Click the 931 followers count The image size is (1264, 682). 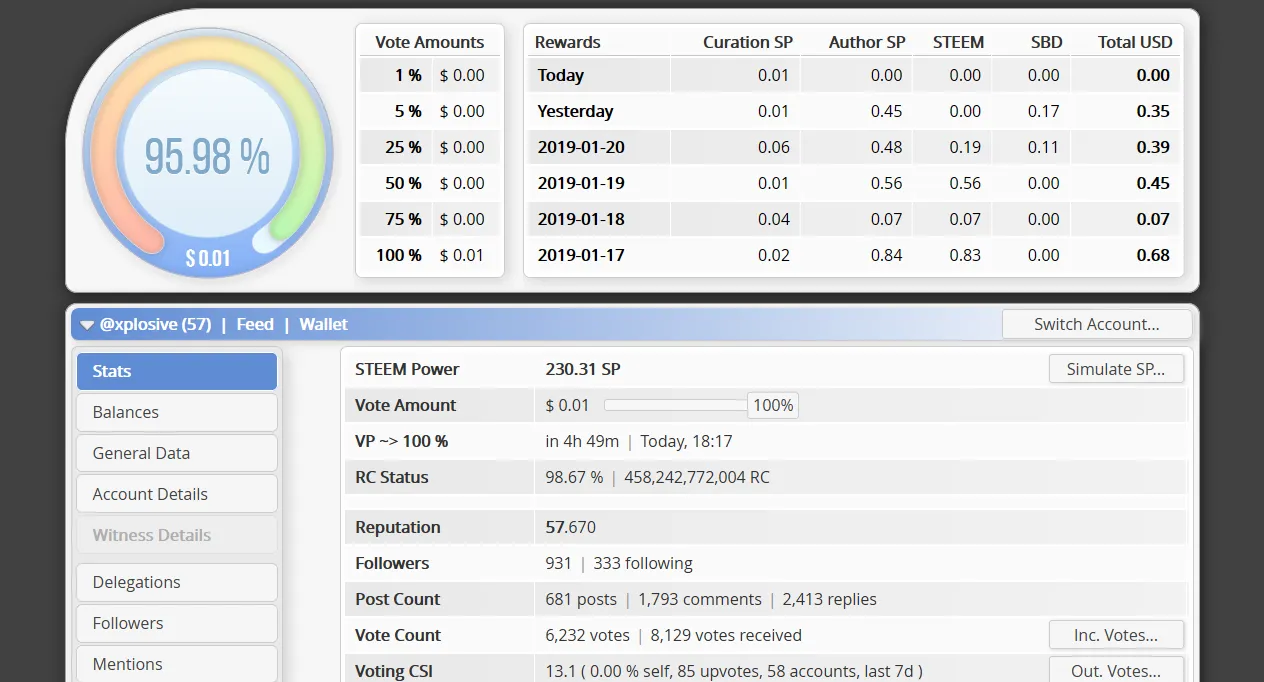click(x=559, y=563)
